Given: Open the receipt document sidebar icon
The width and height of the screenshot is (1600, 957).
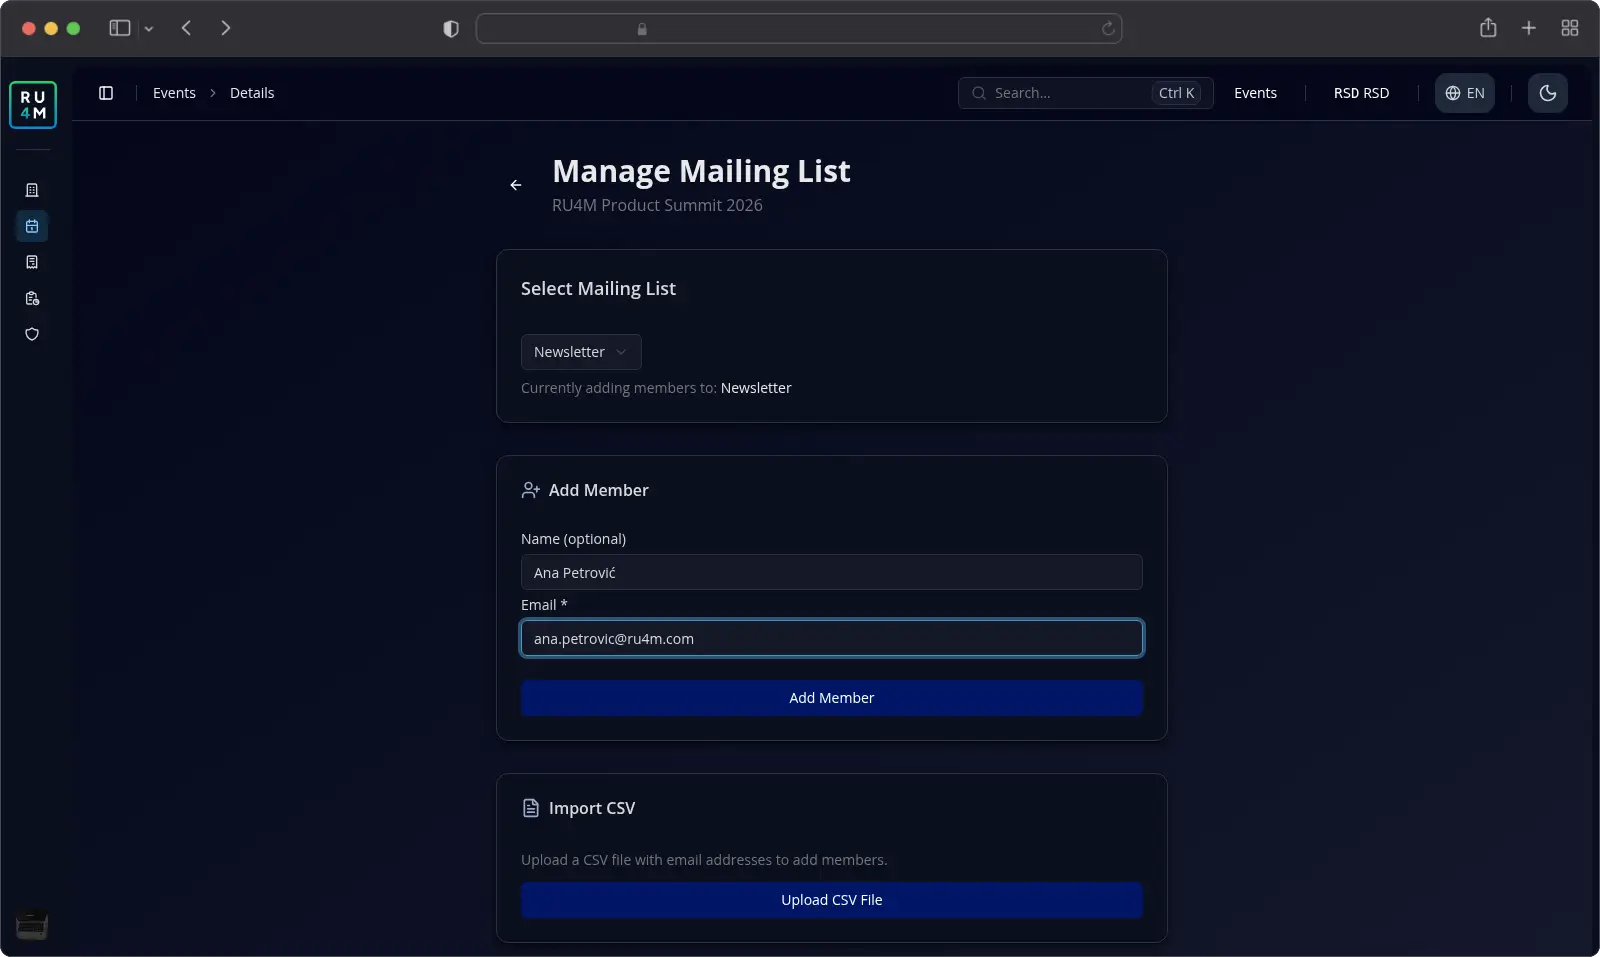Looking at the screenshot, I should 32,262.
